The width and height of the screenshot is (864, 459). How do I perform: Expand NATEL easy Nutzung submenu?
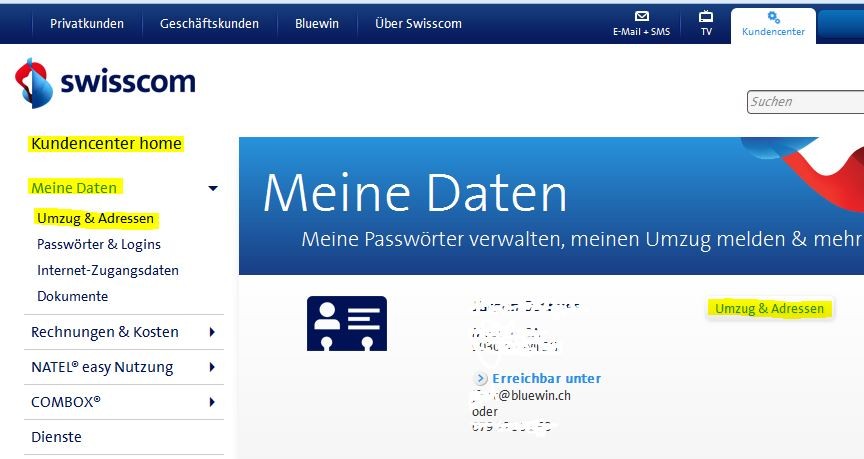pos(212,367)
